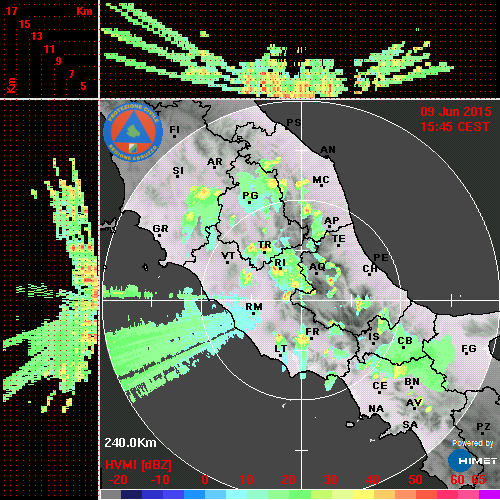Select the AQ location label
This screenshot has width=500, height=500.
[317, 267]
